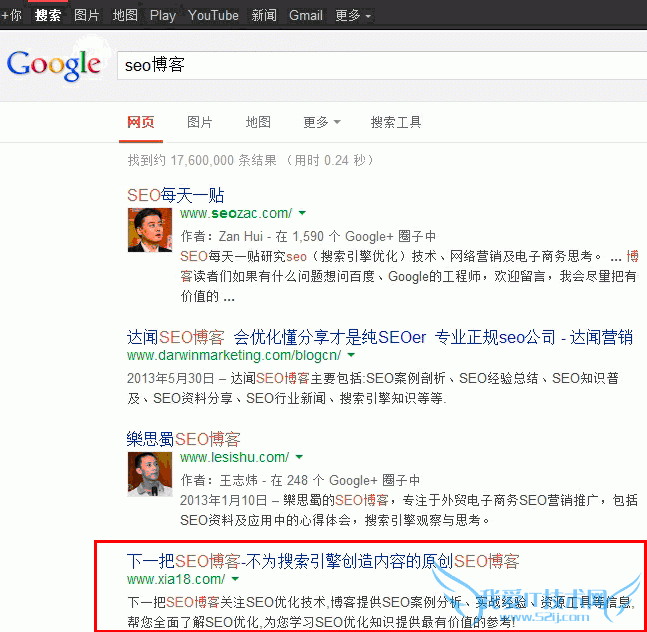Click www.lesishu.com/ green URL text

[x=234, y=457]
